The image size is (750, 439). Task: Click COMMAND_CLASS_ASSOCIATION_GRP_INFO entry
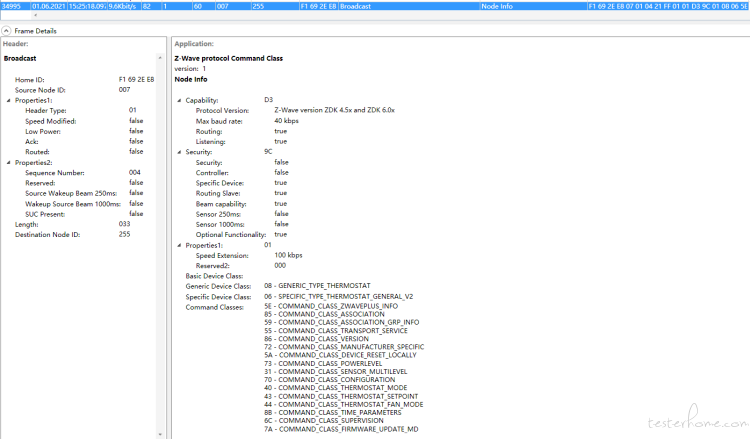pyautogui.click(x=342, y=322)
